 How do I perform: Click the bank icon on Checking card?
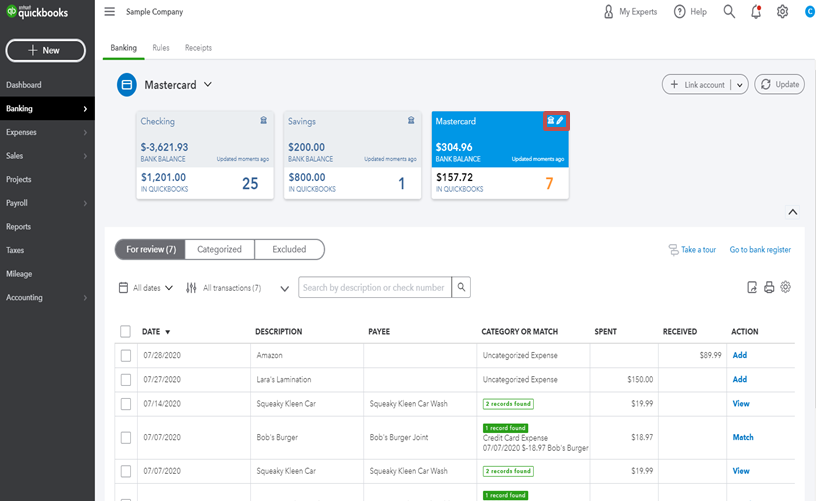coord(264,120)
